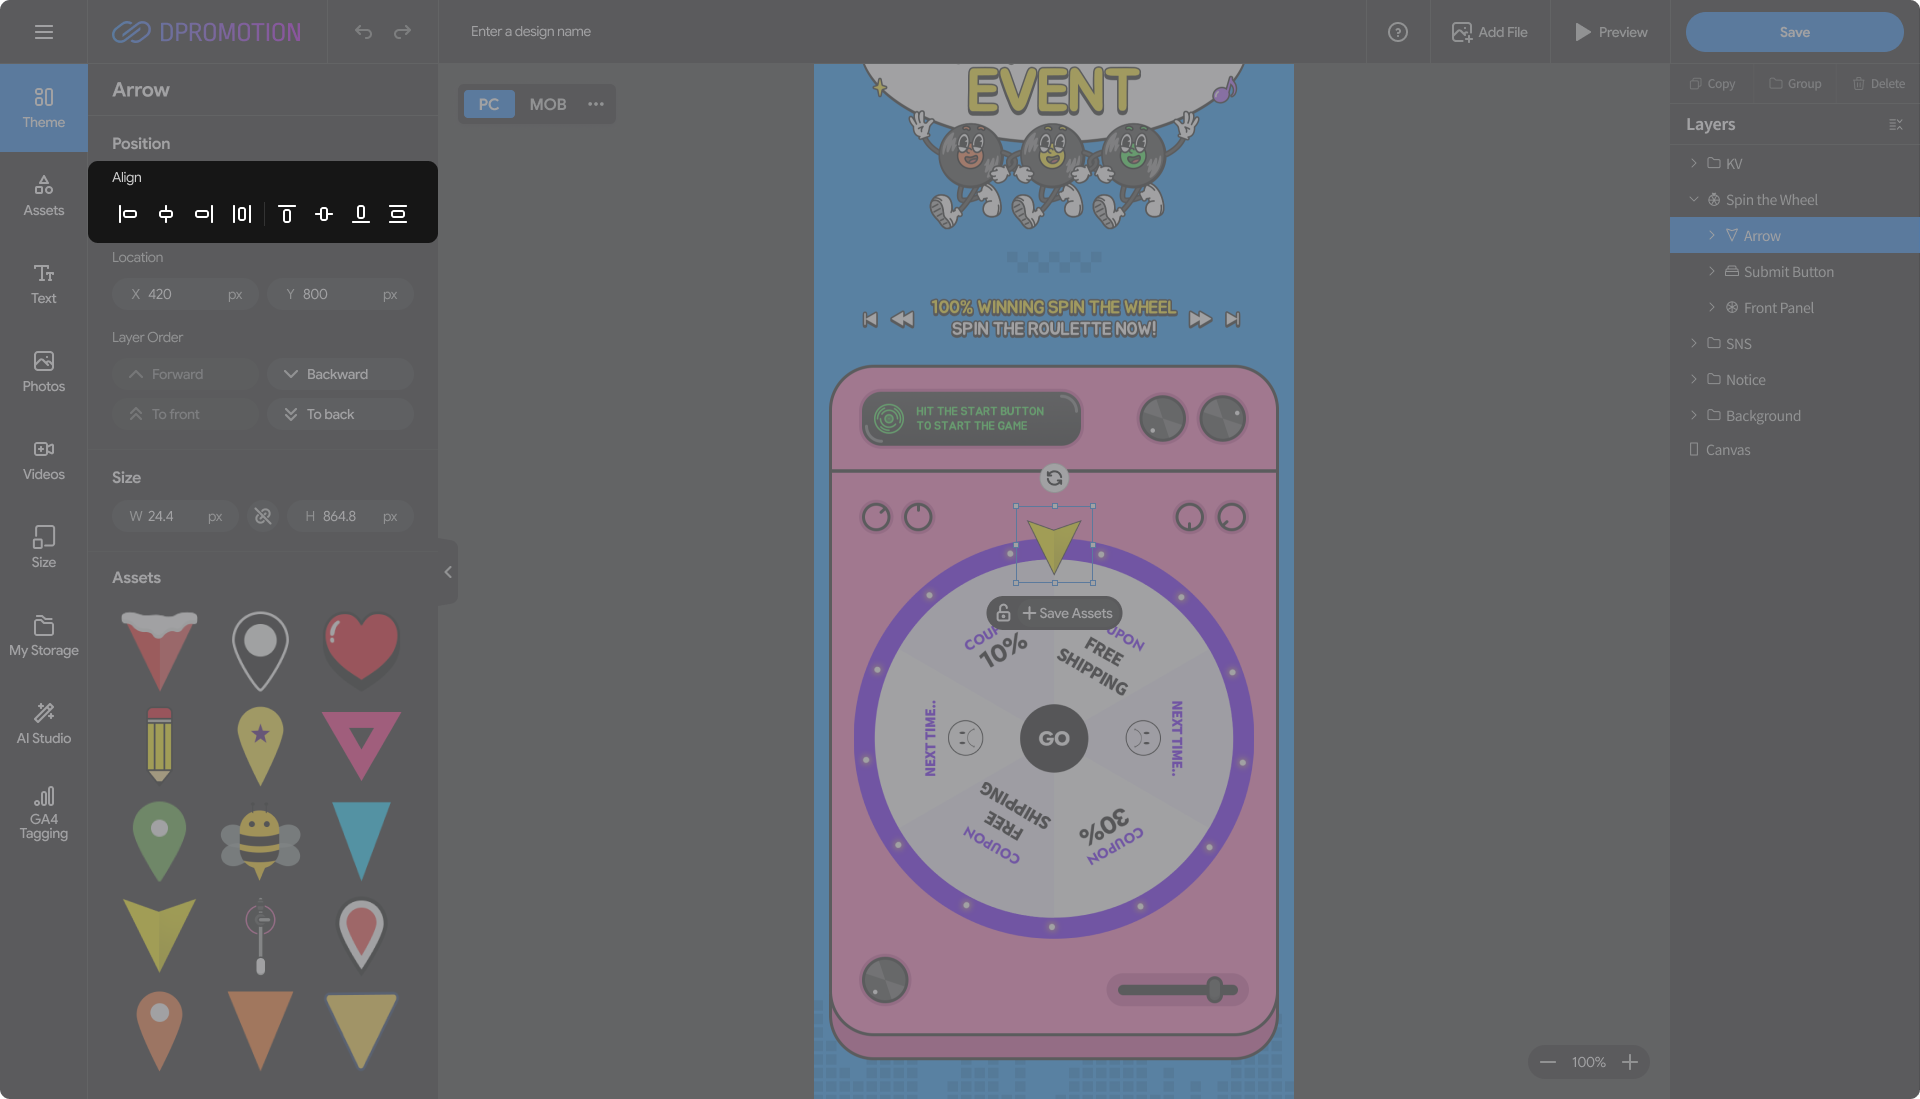The height and width of the screenshot is (1099, 1920).
Task: Click the align horizontal center icon
Action: click(166, 214)
